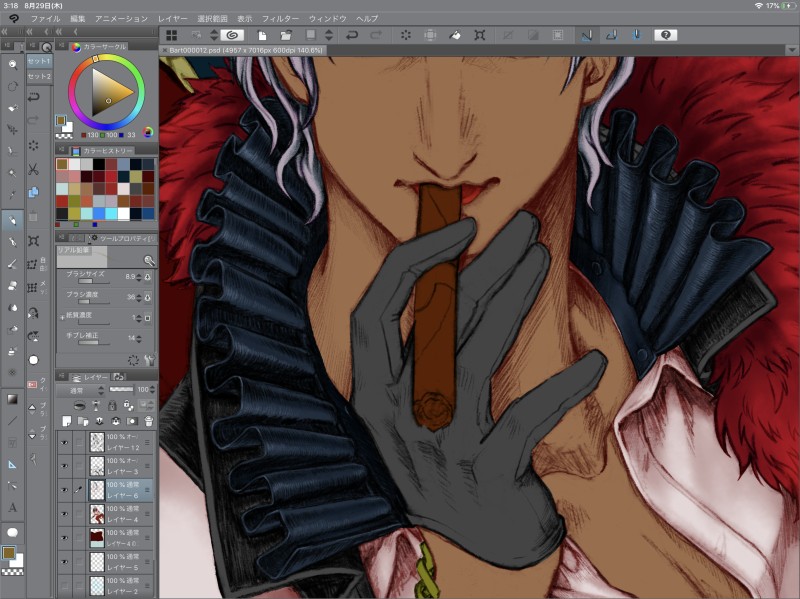The height and width of the screenshot is (599, 800).
Task: Open アニメーション menu
Action: pyautogui.click(x=121, y=19)
